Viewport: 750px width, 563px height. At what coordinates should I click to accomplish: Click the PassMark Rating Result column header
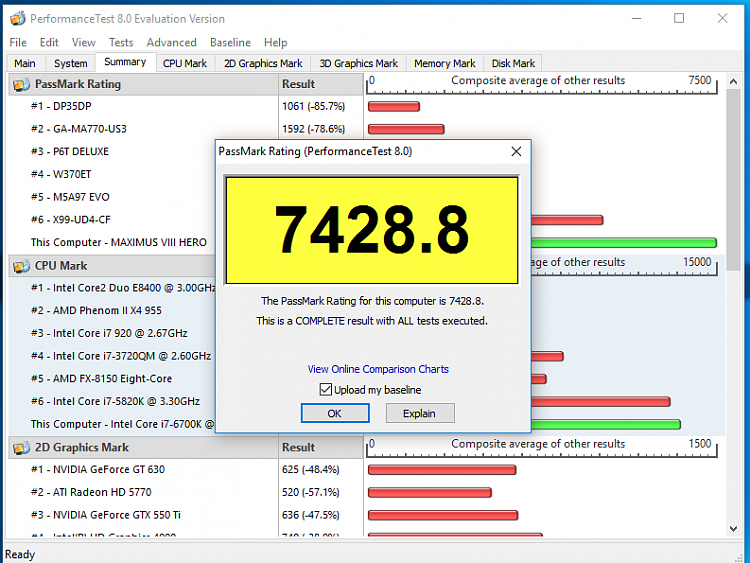(321, 85)
